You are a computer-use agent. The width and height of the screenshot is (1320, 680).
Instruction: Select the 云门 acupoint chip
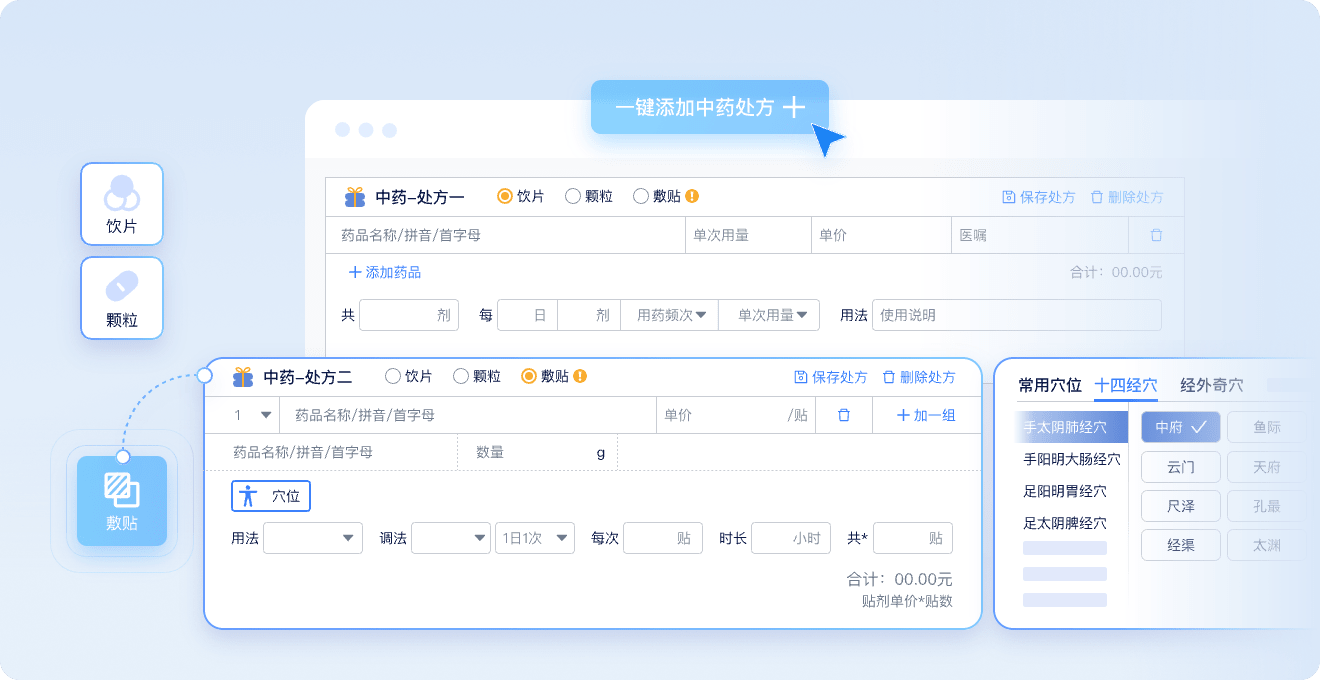point(1181,467)
